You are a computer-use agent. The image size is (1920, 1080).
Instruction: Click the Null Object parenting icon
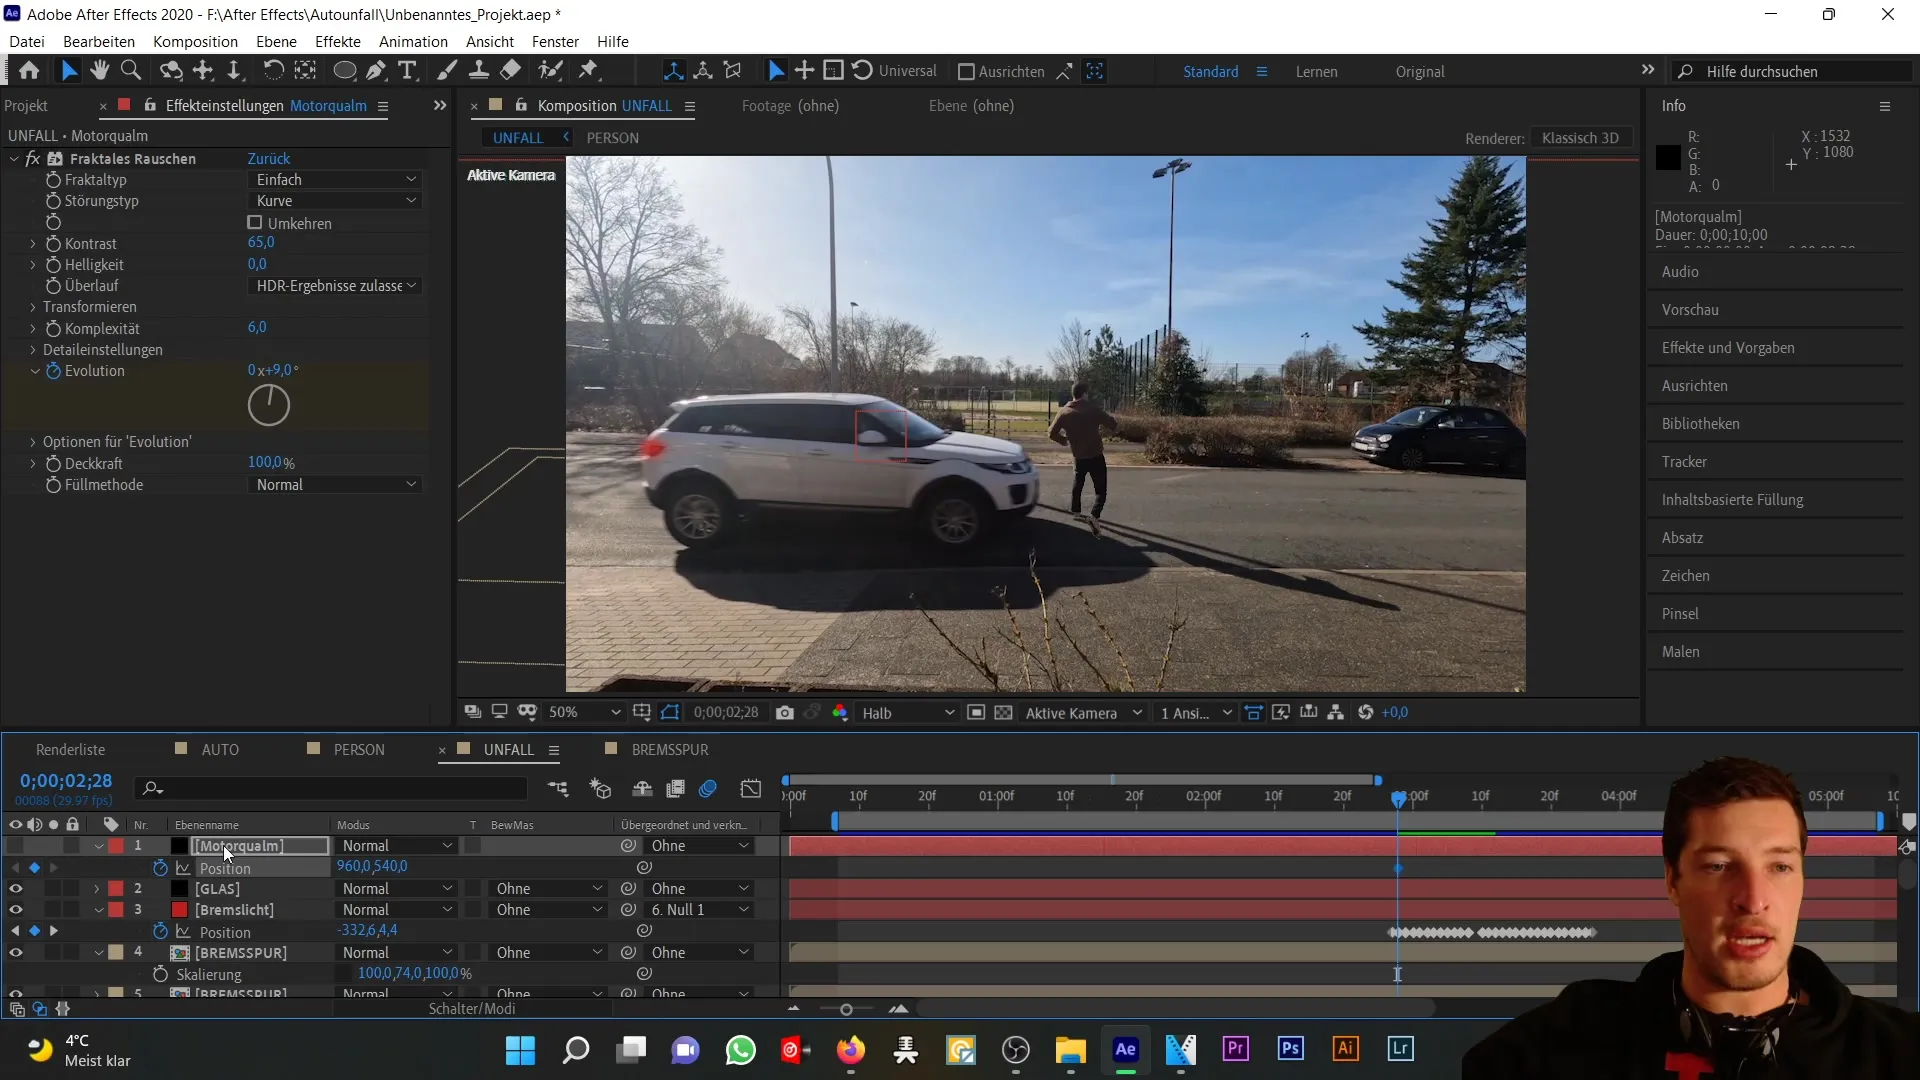click(x=629, y=910)
